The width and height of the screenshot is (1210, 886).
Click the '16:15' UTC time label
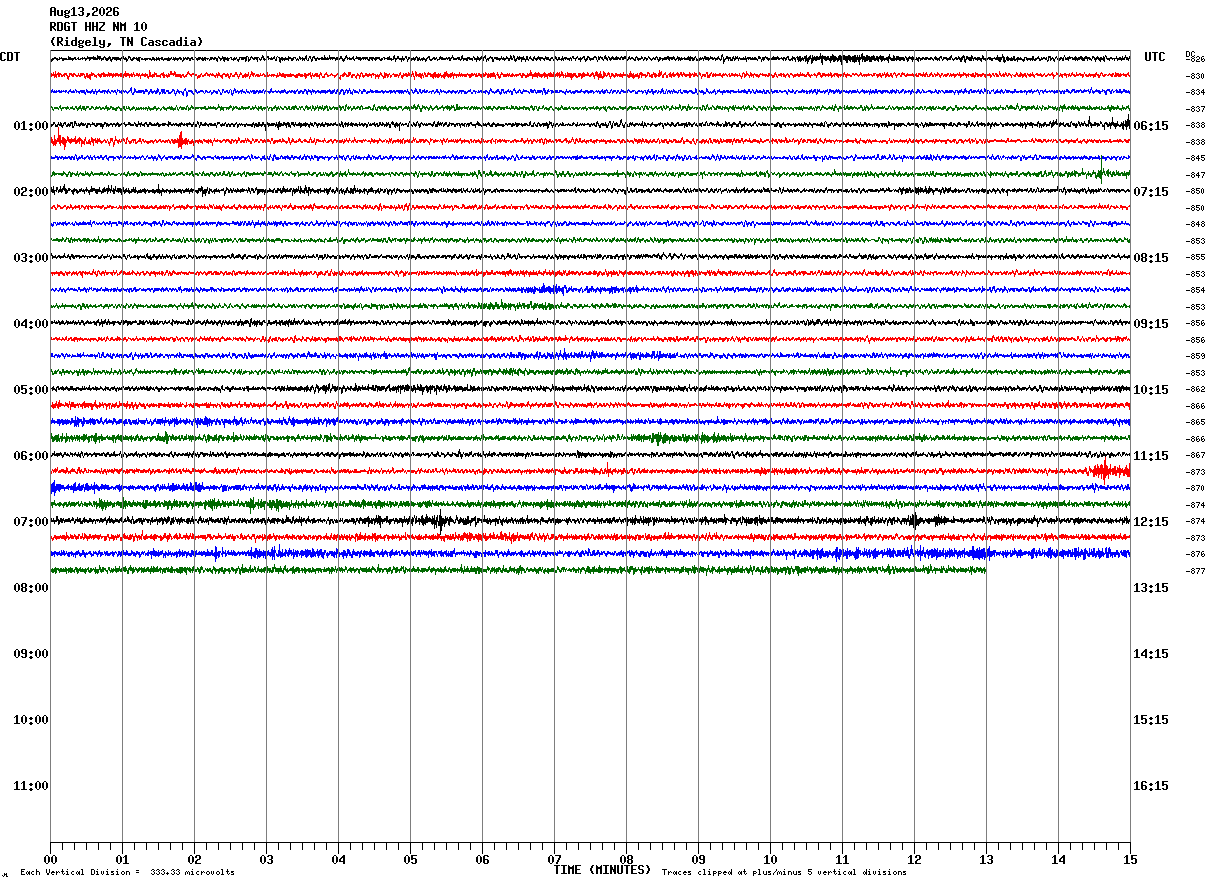pos(1152,786)
